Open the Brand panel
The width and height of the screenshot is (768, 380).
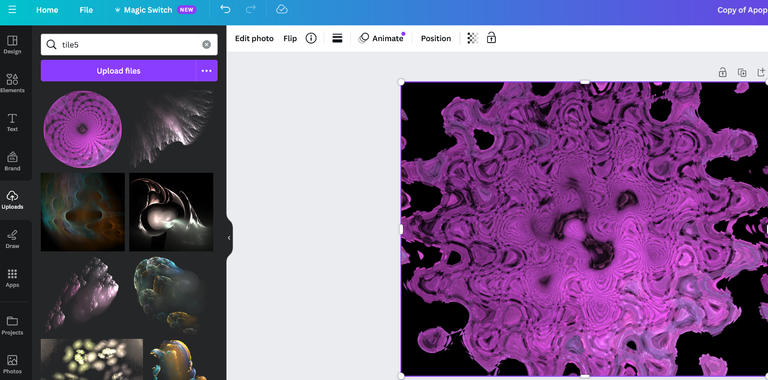[x=12, y=162]
